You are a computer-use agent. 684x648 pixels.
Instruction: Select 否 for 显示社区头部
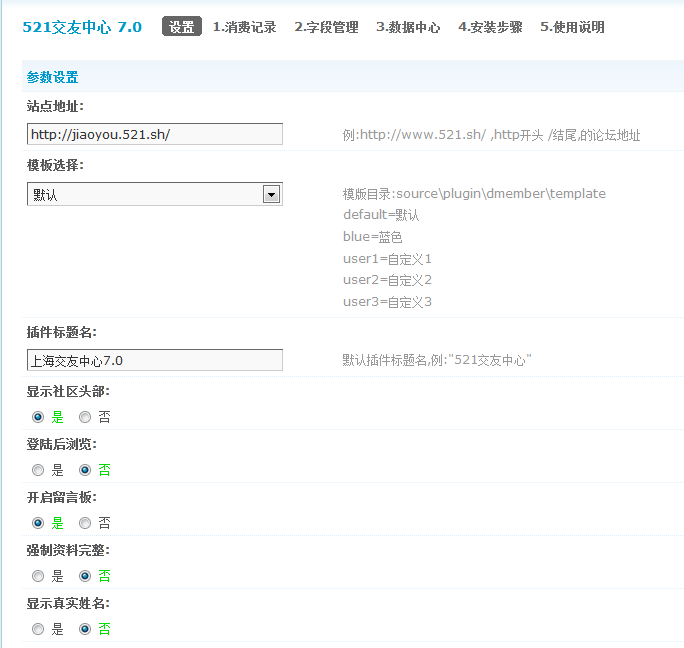85,417
